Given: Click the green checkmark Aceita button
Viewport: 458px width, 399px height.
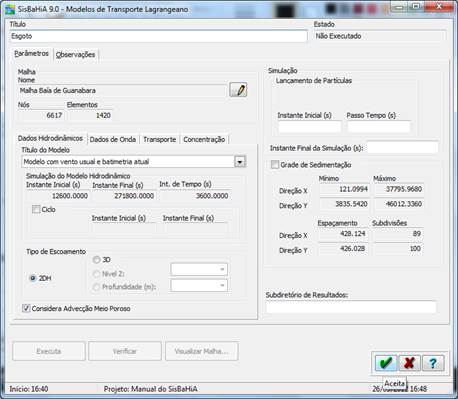Looking at the screenshot, I should (x=386, y=363).
